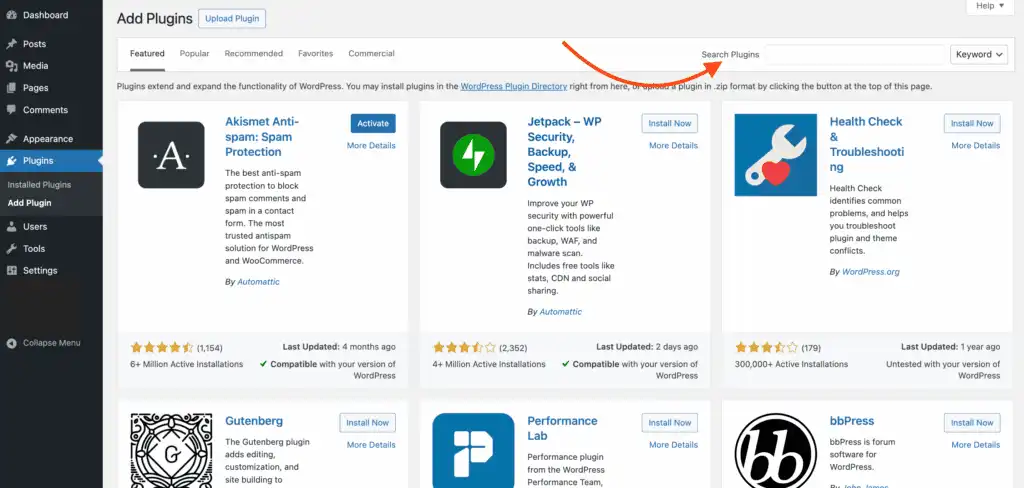Open the Media library menu item
This screenshot has width=1024, height=488.
coord(35,66)
